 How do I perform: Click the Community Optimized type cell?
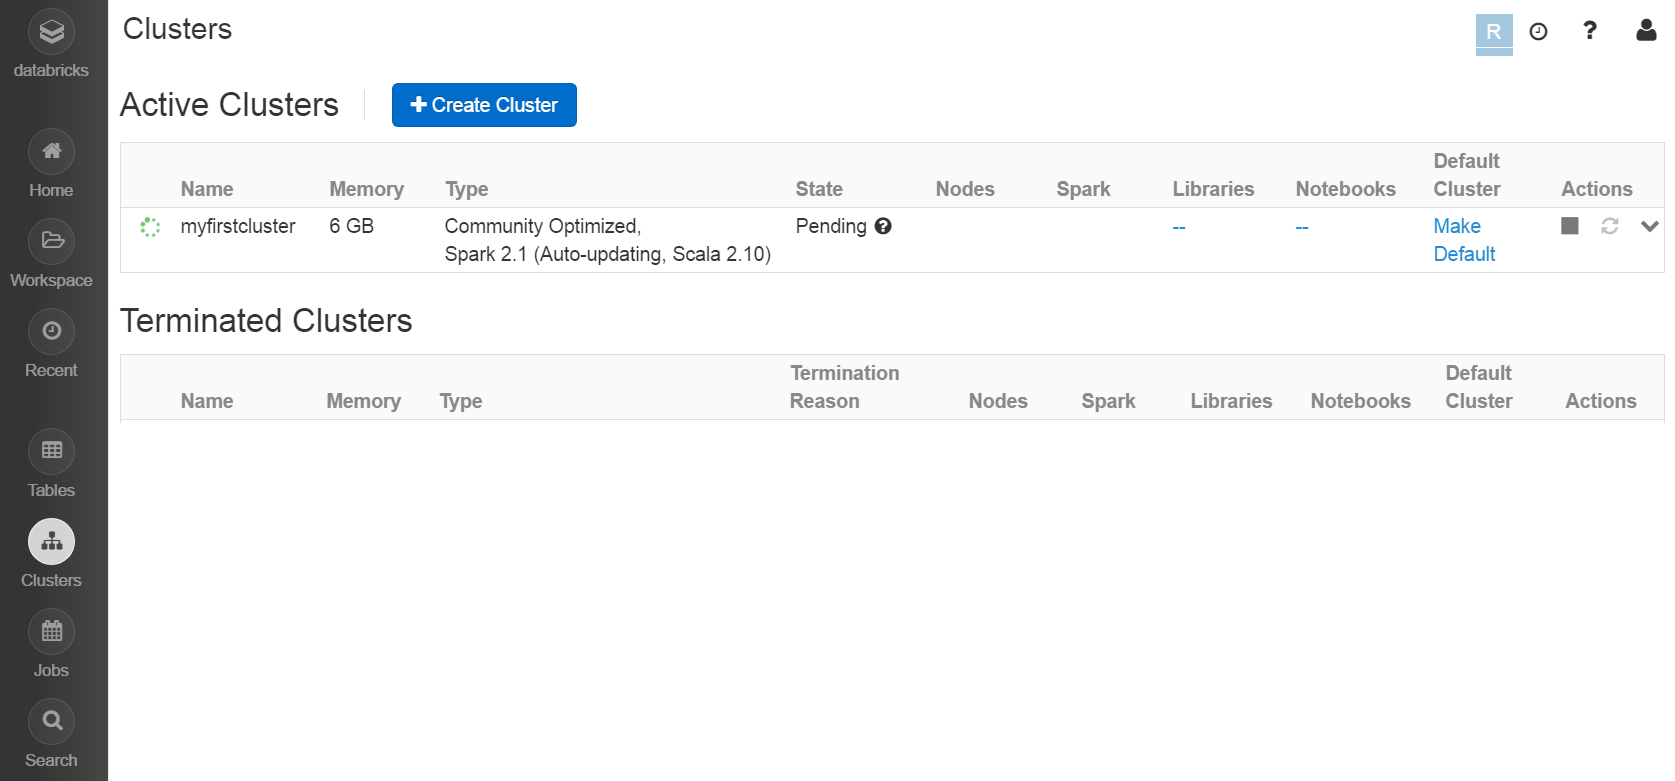click(608, 240)
